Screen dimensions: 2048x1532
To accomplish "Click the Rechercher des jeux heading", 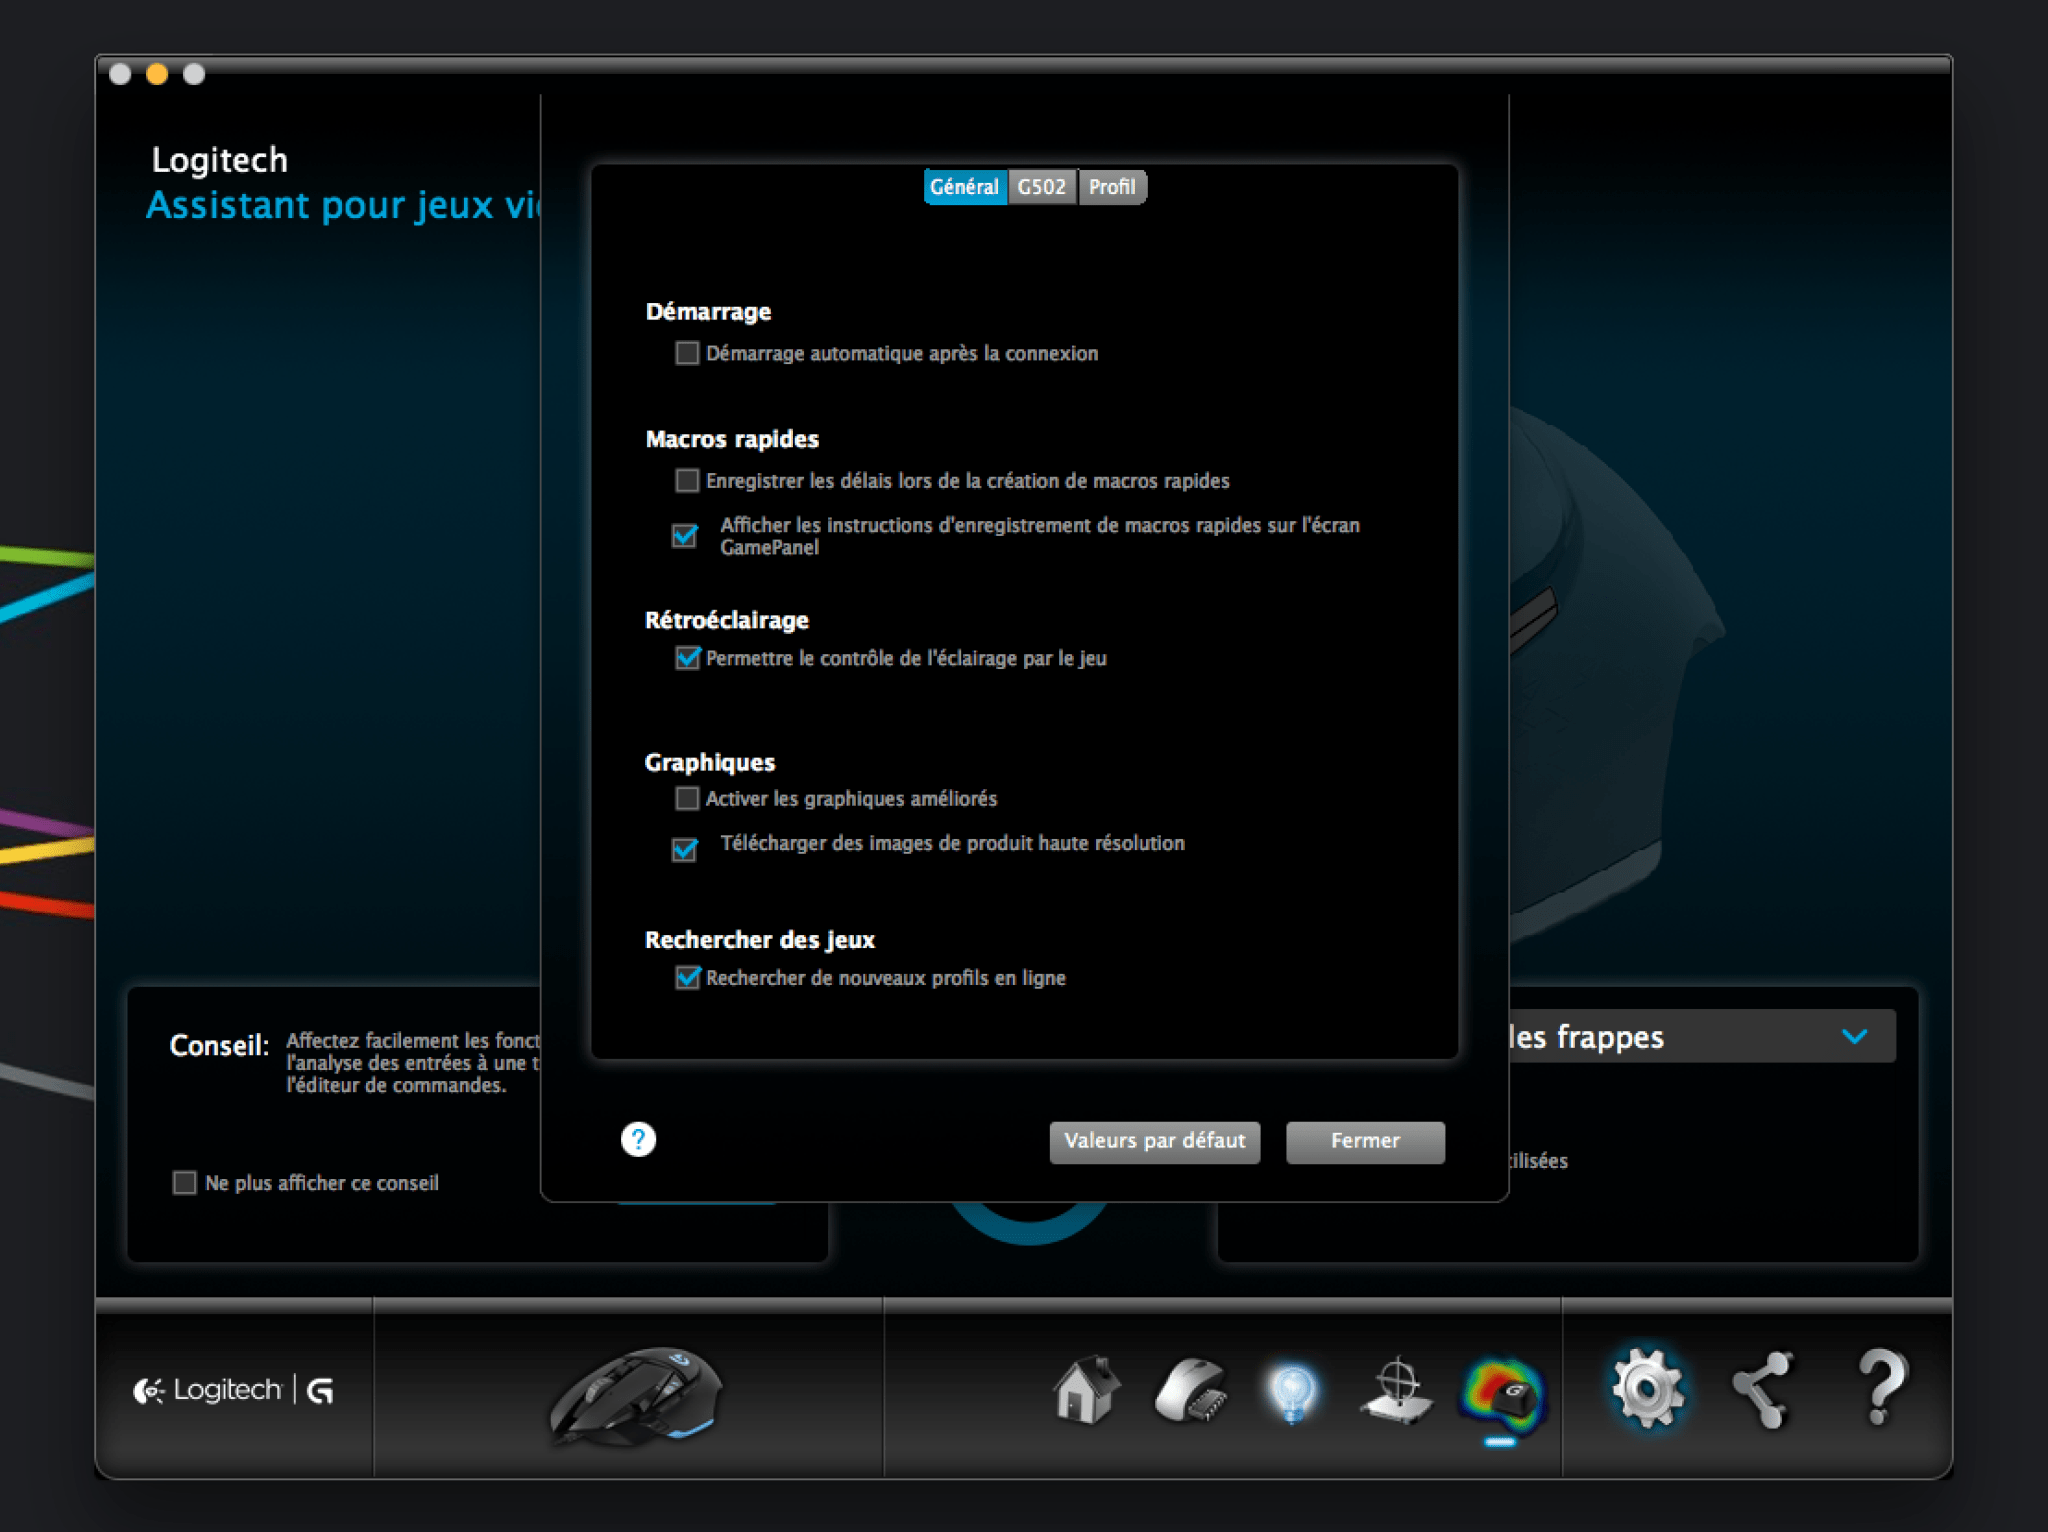I will tap(760, 940).
